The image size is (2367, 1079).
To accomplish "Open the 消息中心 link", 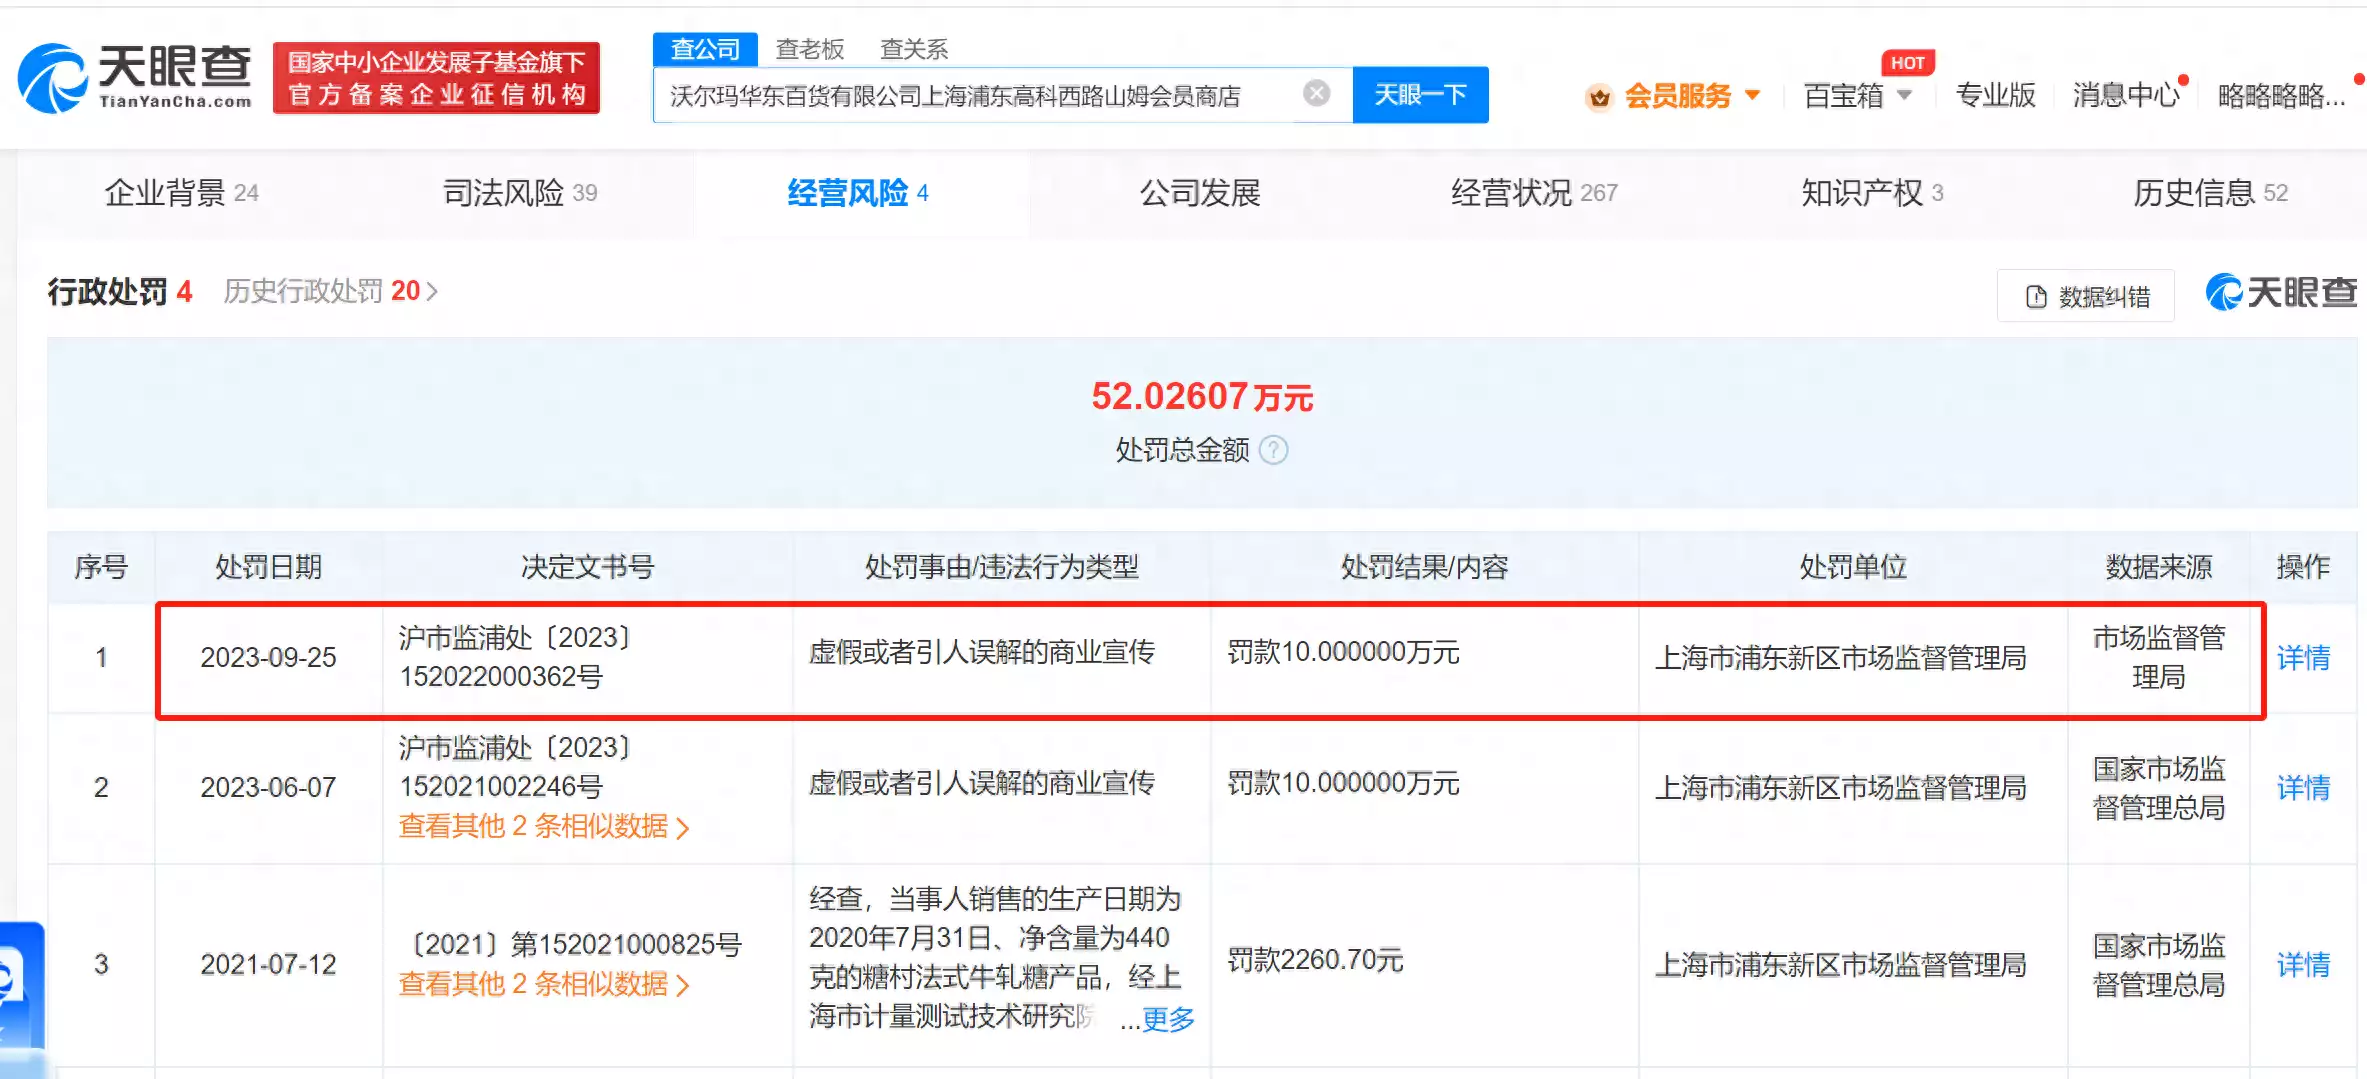I will (2126, 95).
